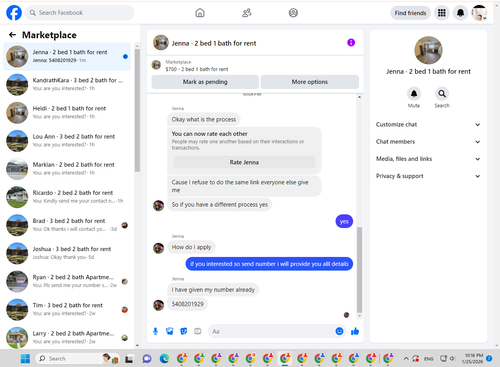Viewport: 500px width, 367px height.
Task: Choose a GIF from GIF icon
Action: pyautogui.click(x=198, y=331)
